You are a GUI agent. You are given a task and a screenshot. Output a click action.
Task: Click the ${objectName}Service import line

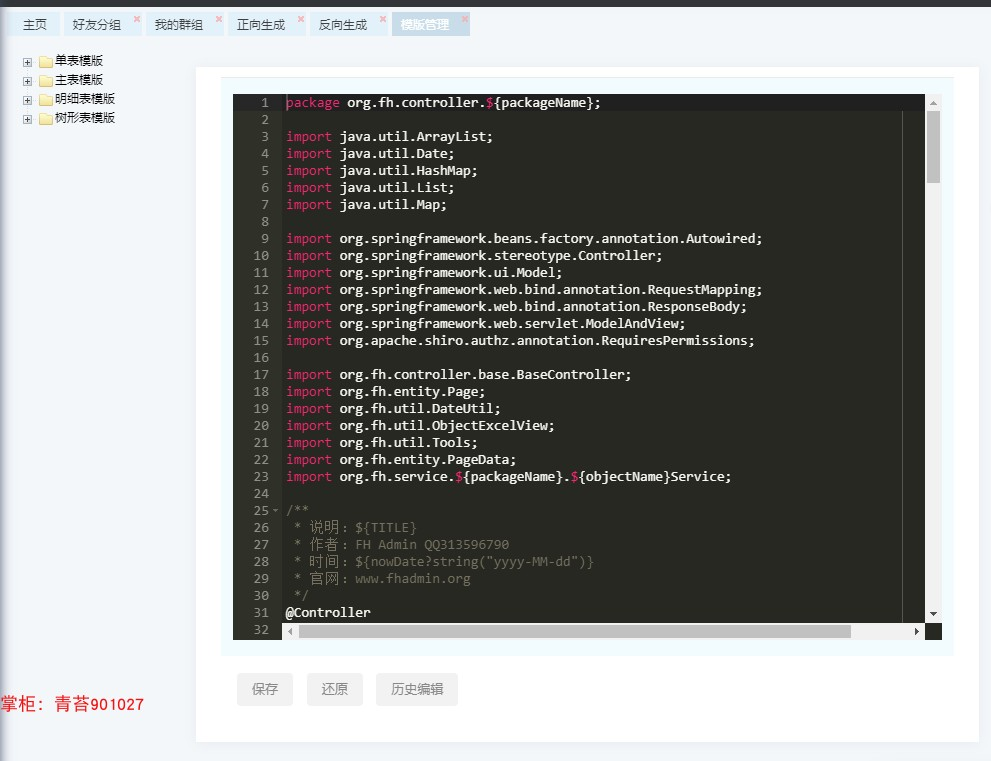(x=509, y=477)
